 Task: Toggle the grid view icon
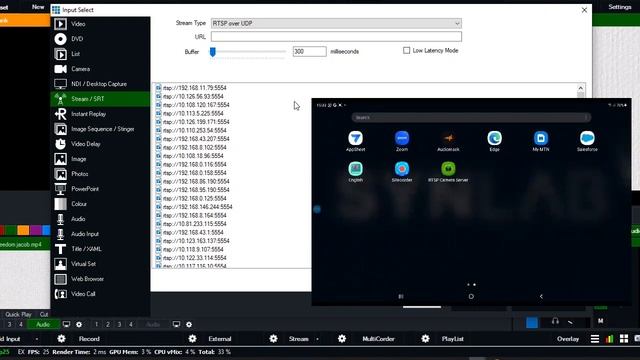(624, 339)
